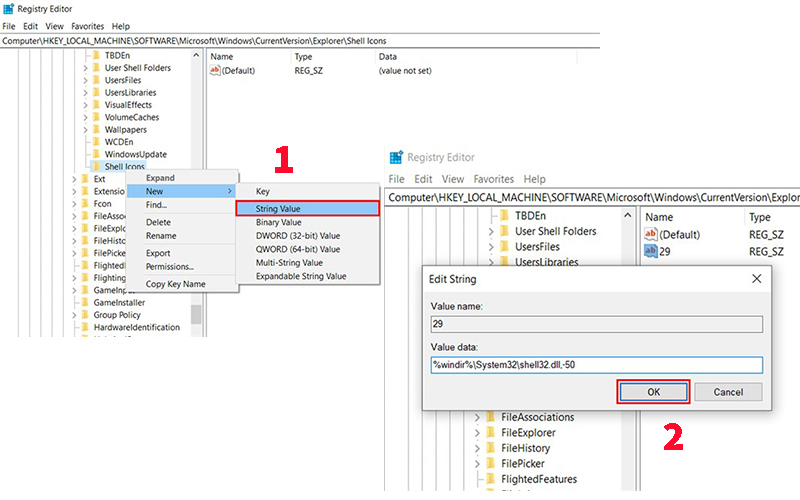This screenshot has width=800, height=500.
Task: Open Help menu in right Registry Editor
Action: pyautogui.click(x=534, y=179)
